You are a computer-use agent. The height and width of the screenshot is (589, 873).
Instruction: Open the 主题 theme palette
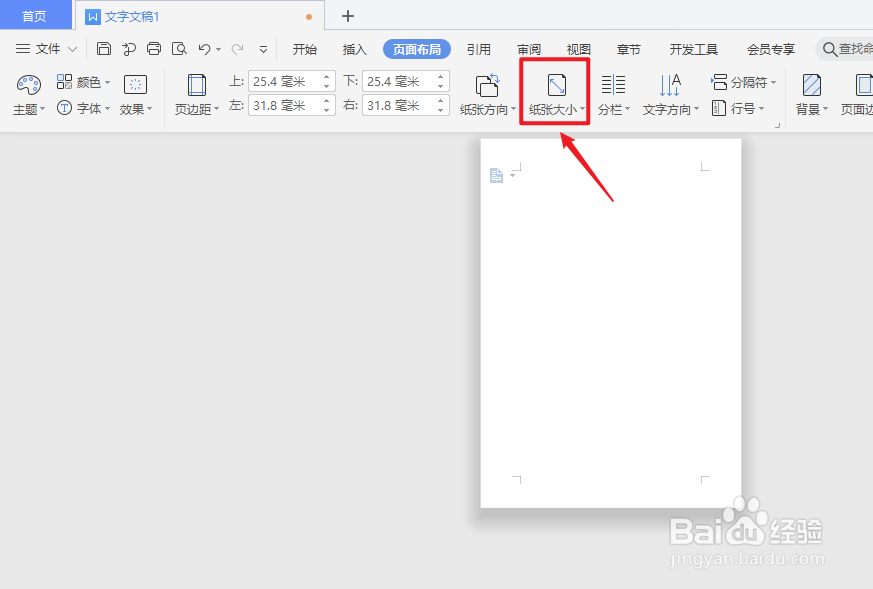click(x=28, y=95)
